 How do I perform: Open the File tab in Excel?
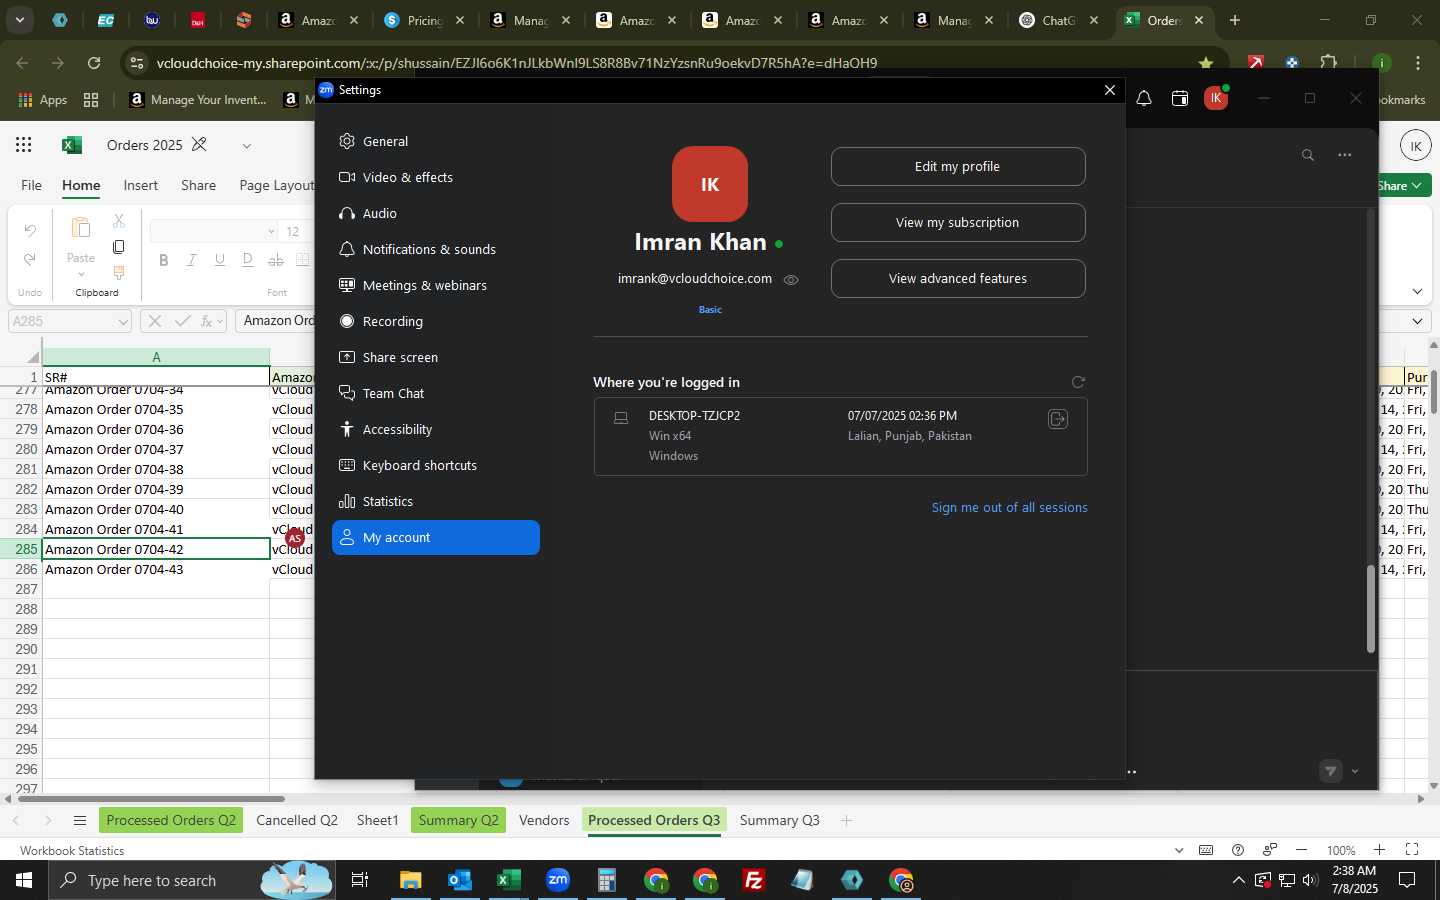click(x=32, y=185)
